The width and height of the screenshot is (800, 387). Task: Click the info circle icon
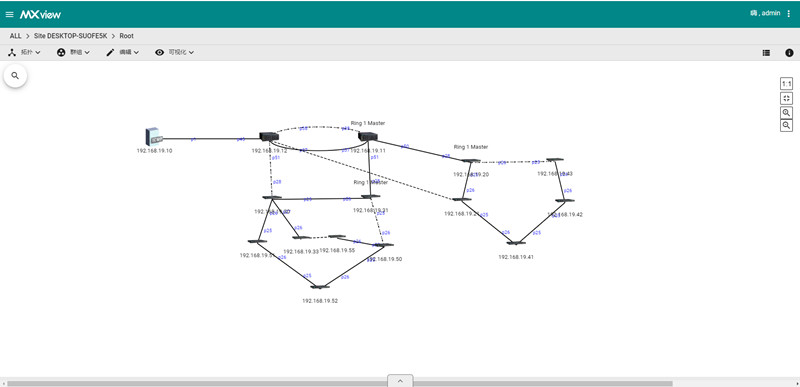coord(789,53)
